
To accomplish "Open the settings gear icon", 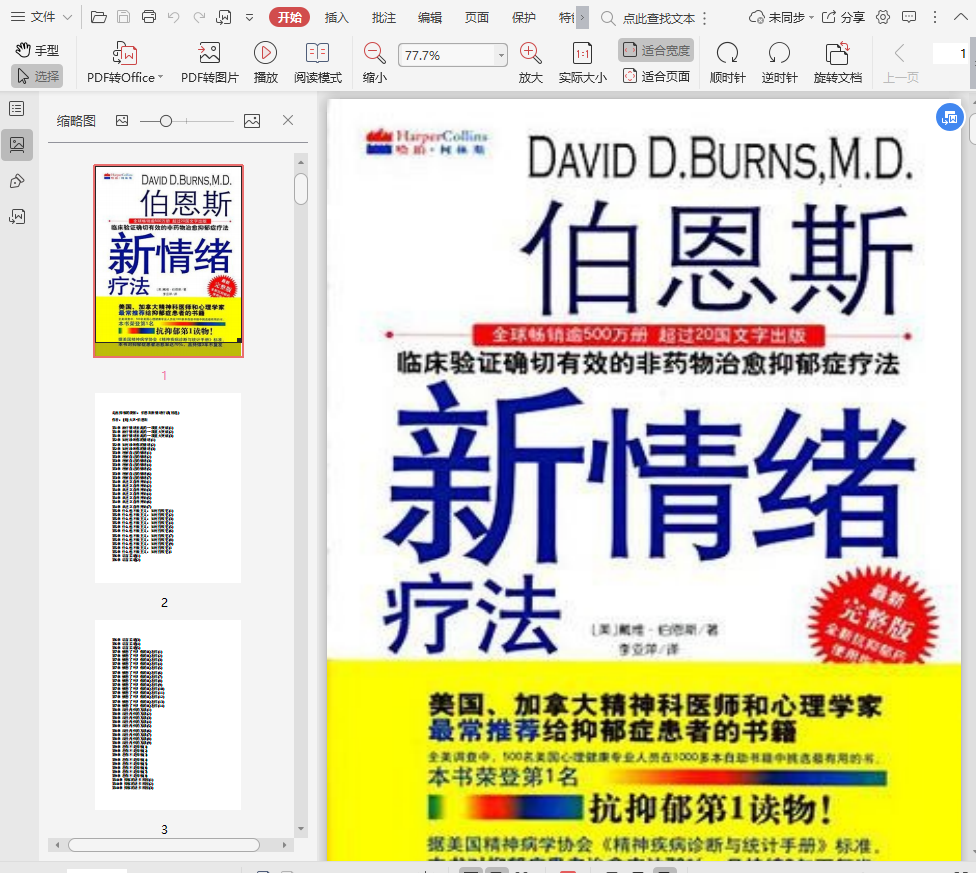I will point(883,17).
